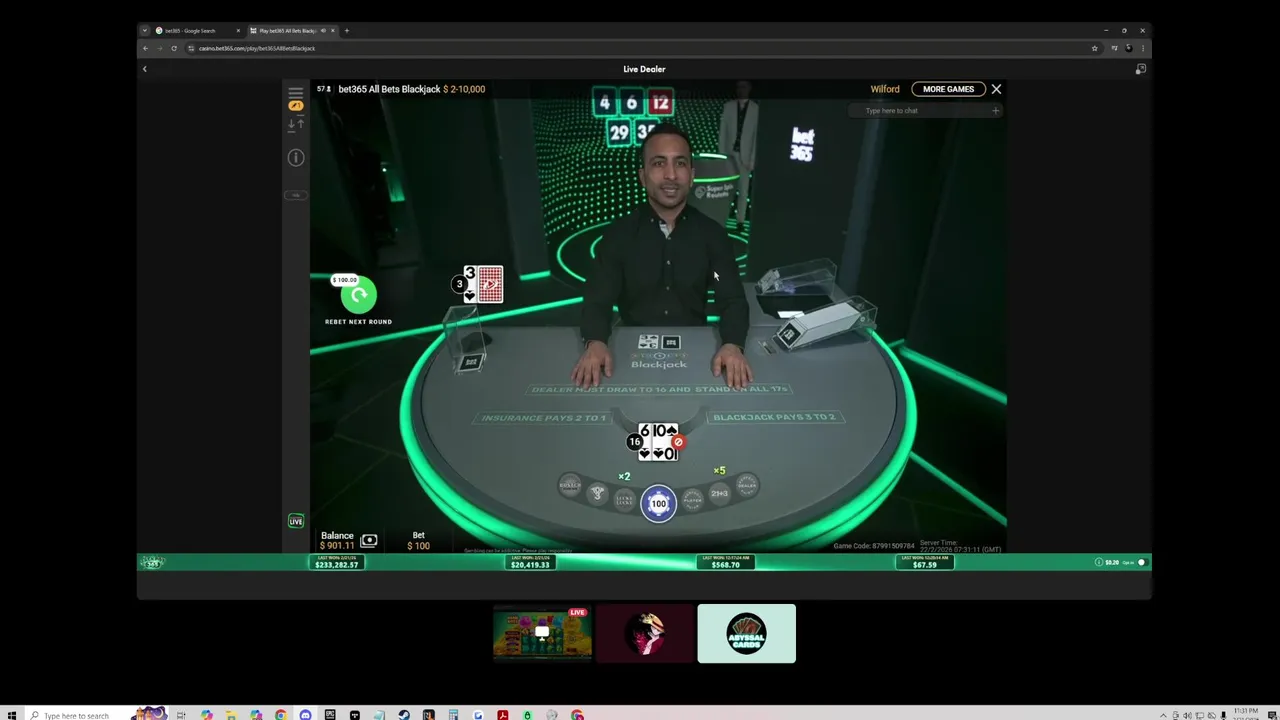Toggle the jackpot Opt In switch

pyautogui.click(x=1141, y=563)
